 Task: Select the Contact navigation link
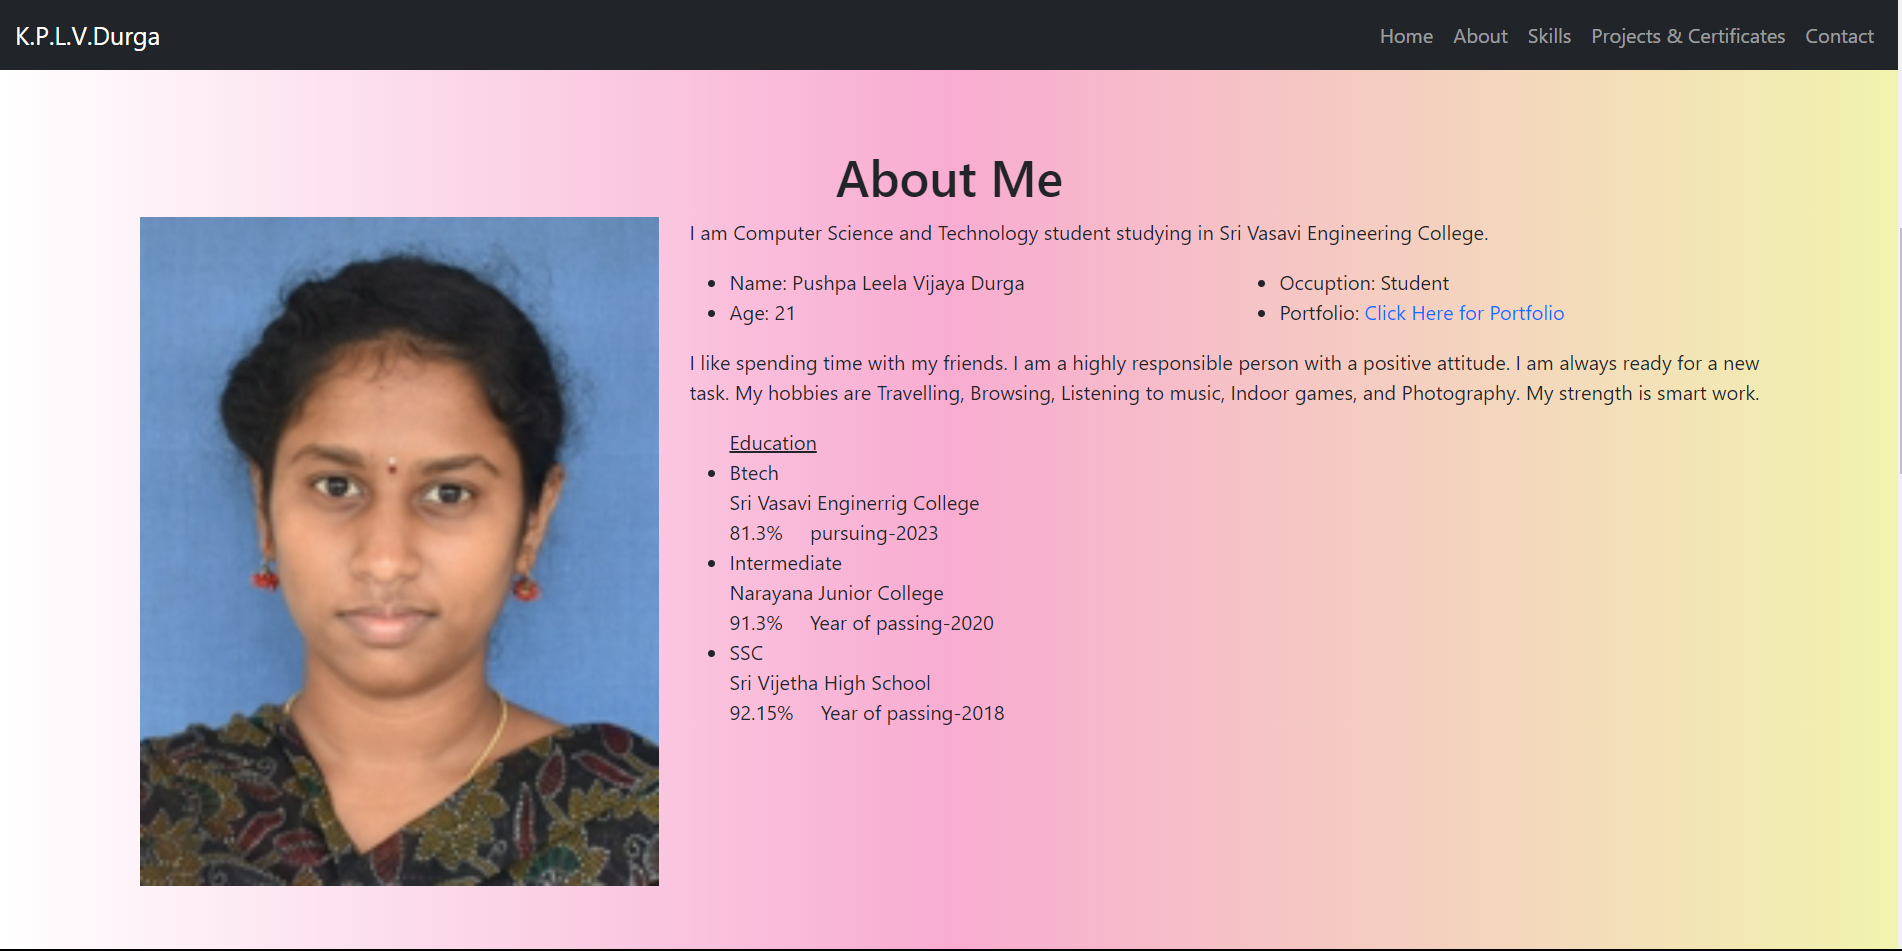click(1839, 36)
